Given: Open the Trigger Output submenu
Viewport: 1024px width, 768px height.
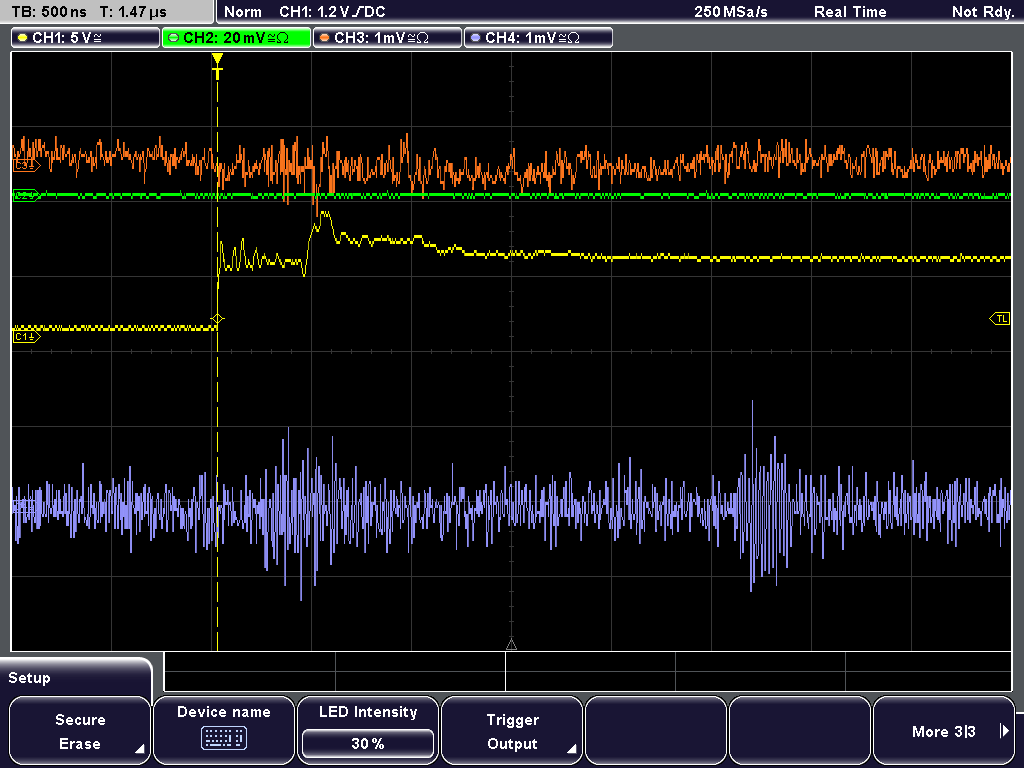Looking at the screenshot, I should pos(512,731).
